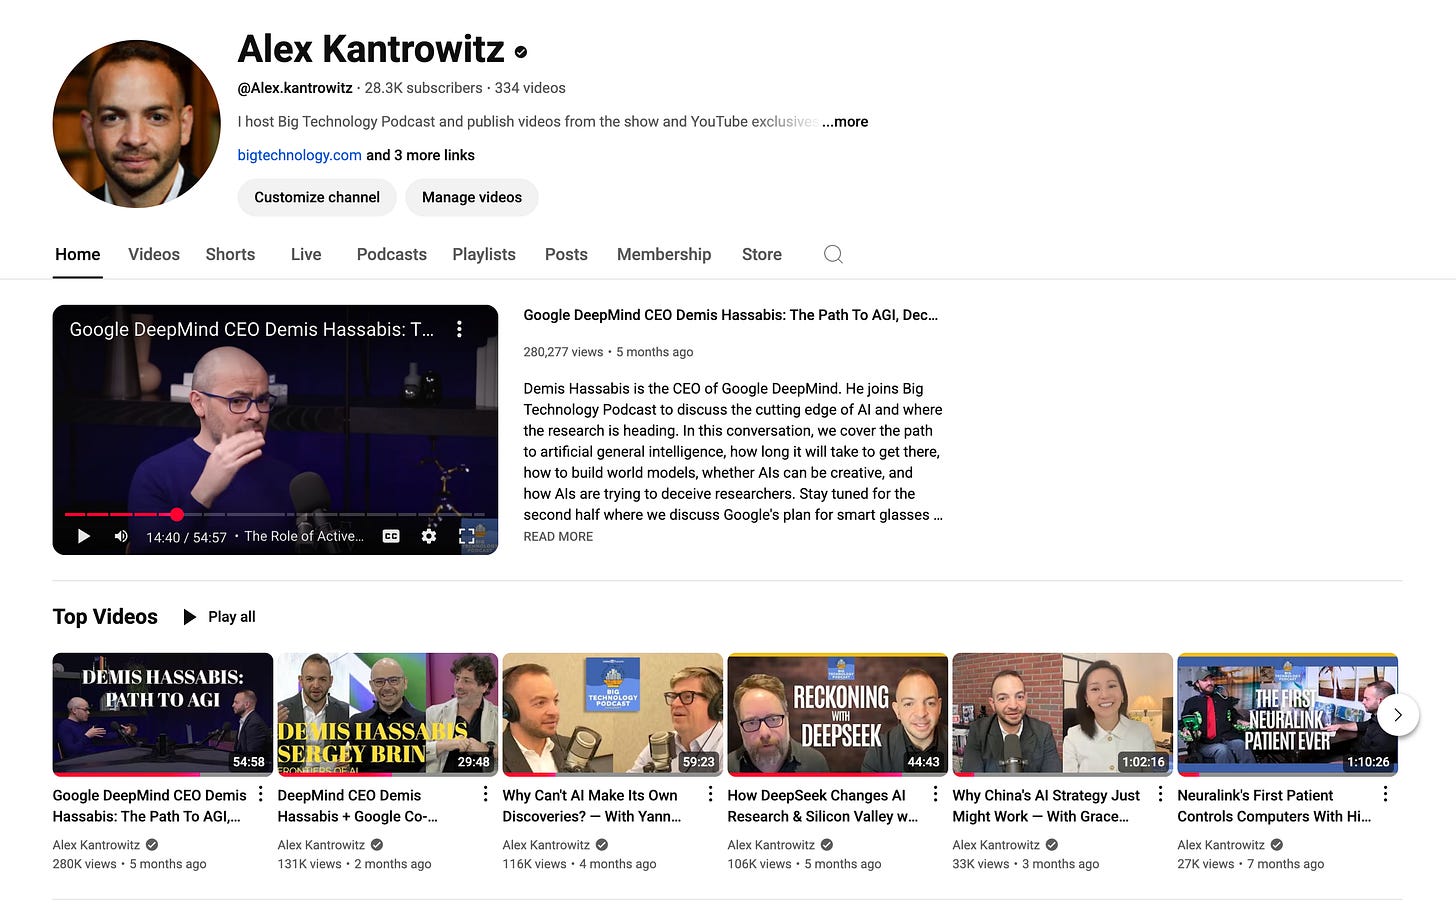Click the red progress scrubber on featured video
Image resolution: width=1456 pixels, height=905 pixels.
point(177,514)
